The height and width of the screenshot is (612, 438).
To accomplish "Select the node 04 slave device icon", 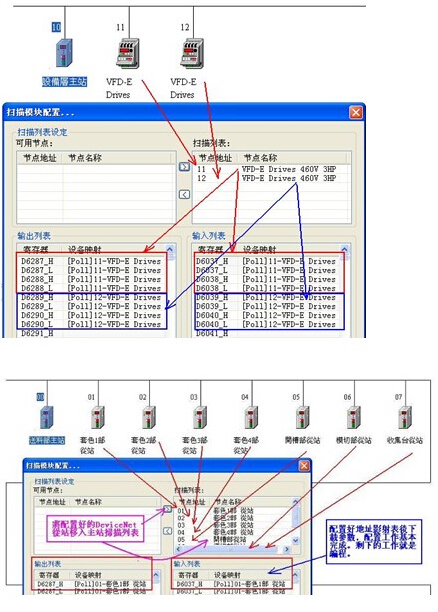I will point(251,418).
